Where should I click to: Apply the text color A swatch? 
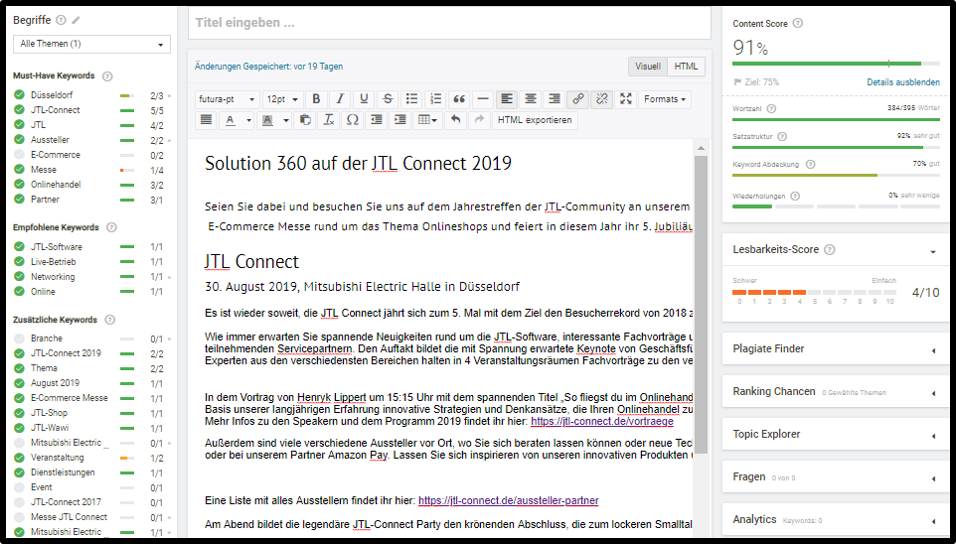[x=230, y=120]
